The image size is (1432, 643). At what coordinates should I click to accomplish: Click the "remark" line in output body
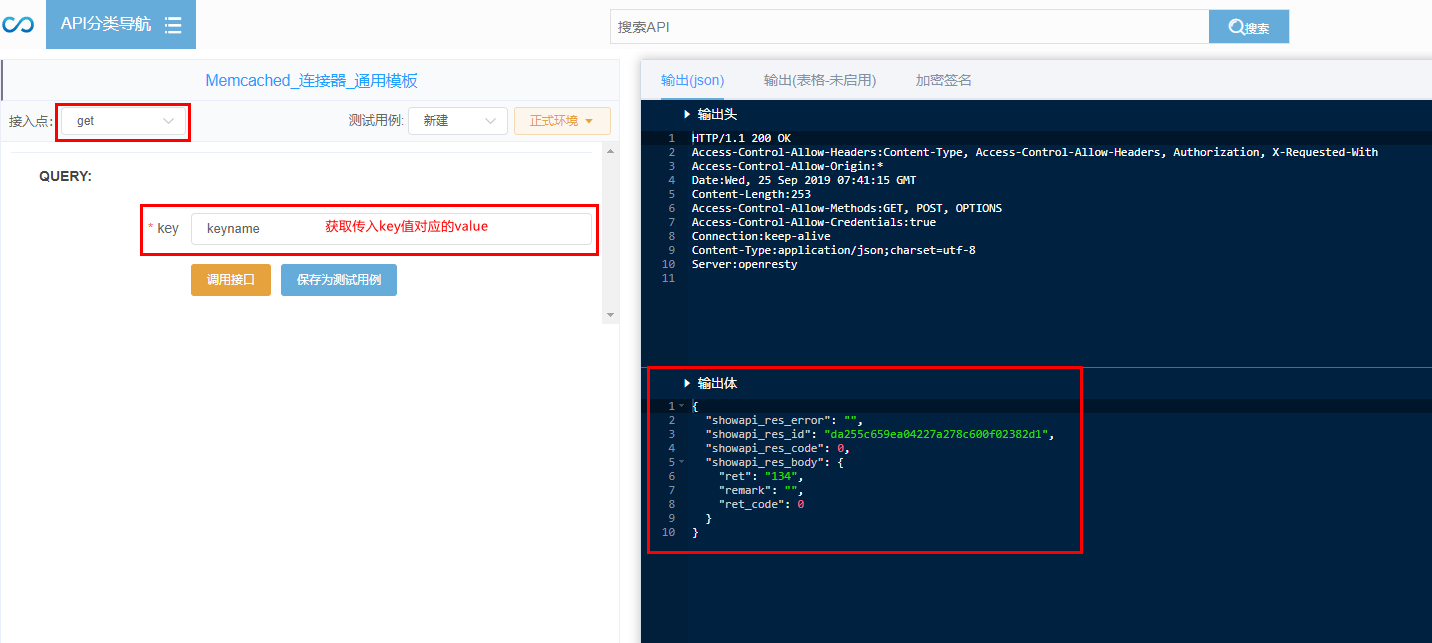(x=760, y=491)
